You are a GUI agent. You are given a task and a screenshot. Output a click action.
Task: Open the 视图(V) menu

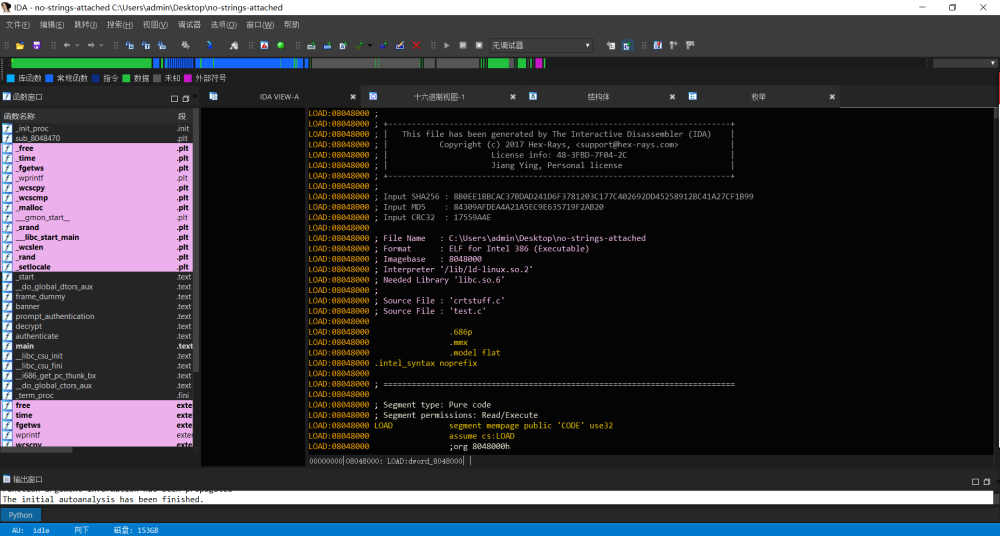tap(155, 25)
